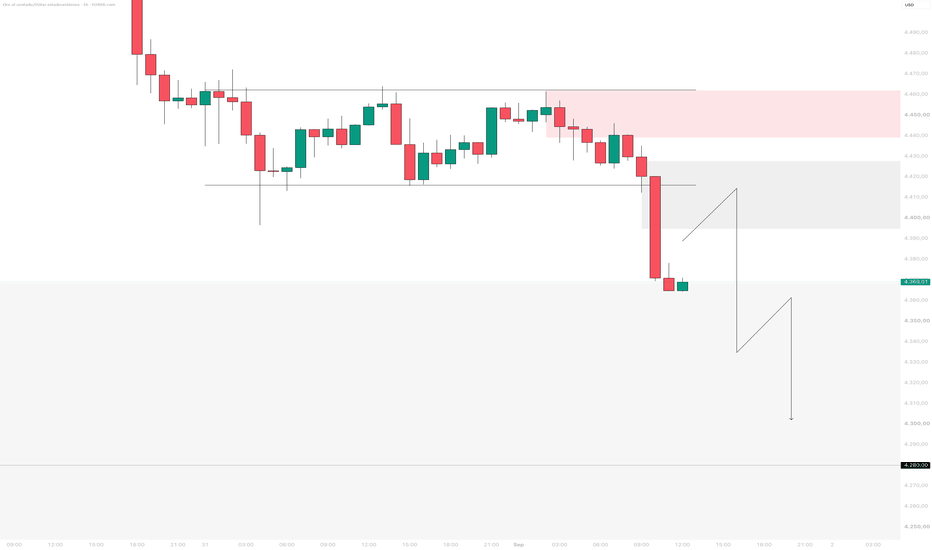The height and width of the screenshot is (550, 932).
Task: Click the last small green candle
Action: click(x=682, y=287)
